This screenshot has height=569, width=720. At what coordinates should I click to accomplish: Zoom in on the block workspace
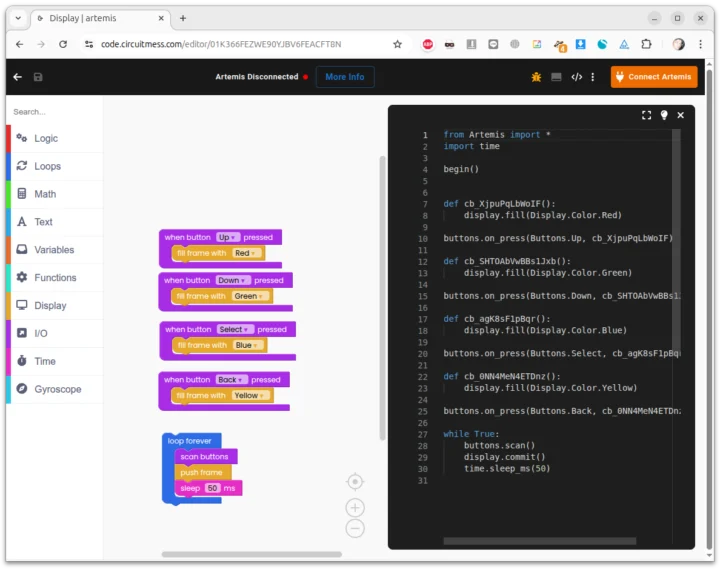coord(355,508)
